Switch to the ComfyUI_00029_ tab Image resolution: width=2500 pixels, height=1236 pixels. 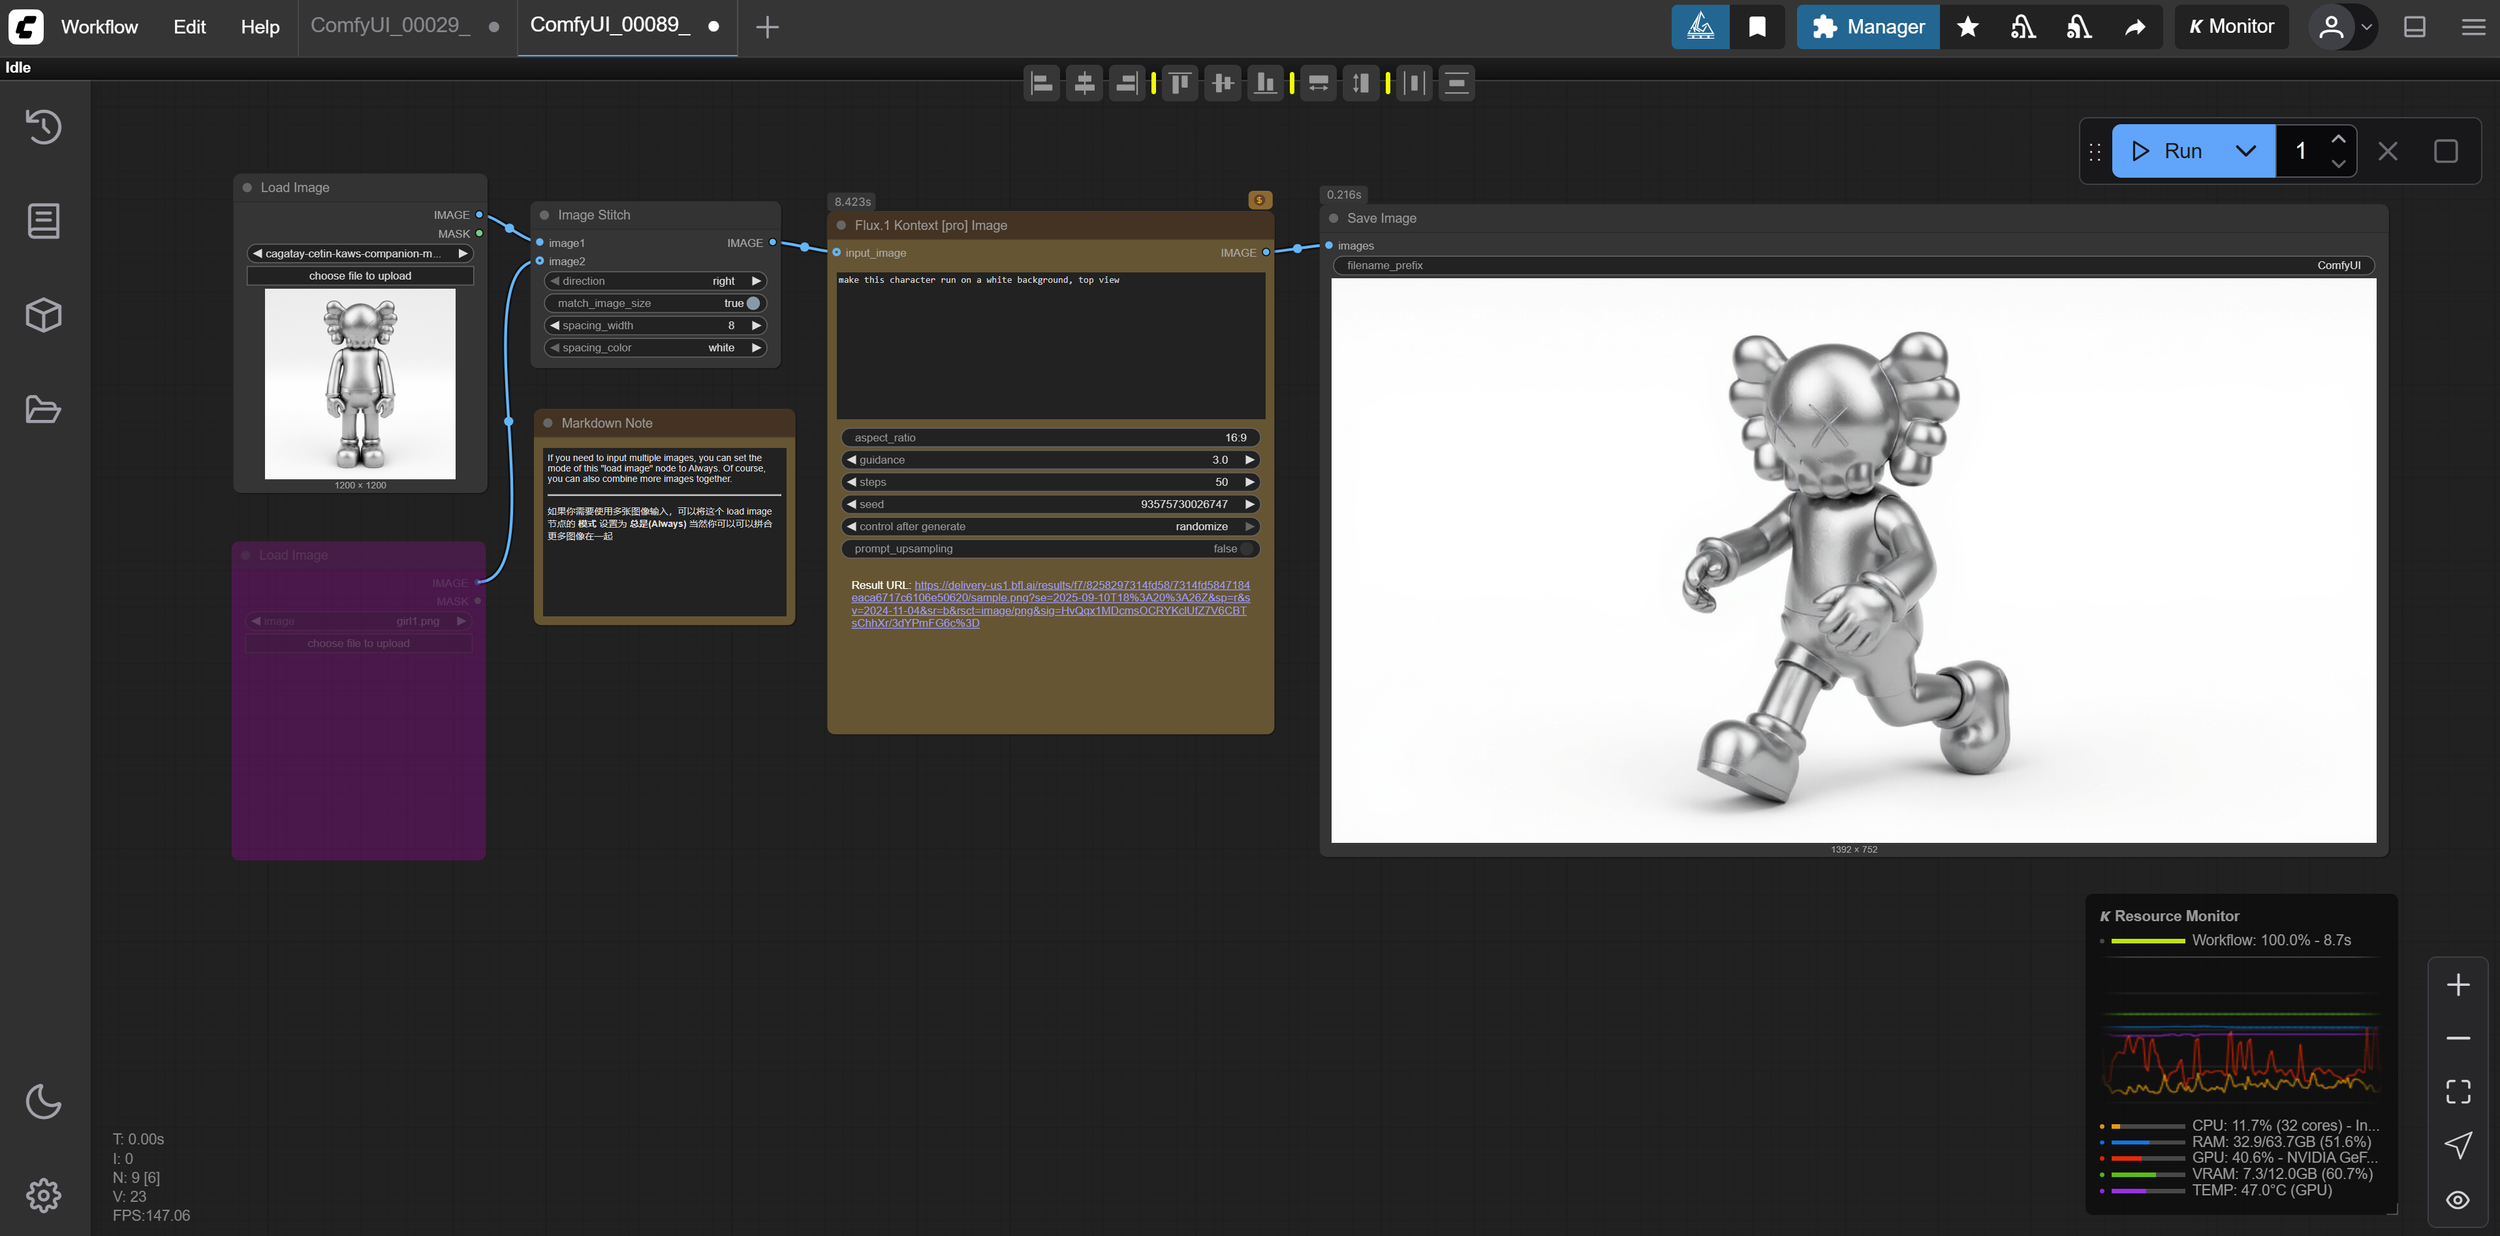coord(390,26)
